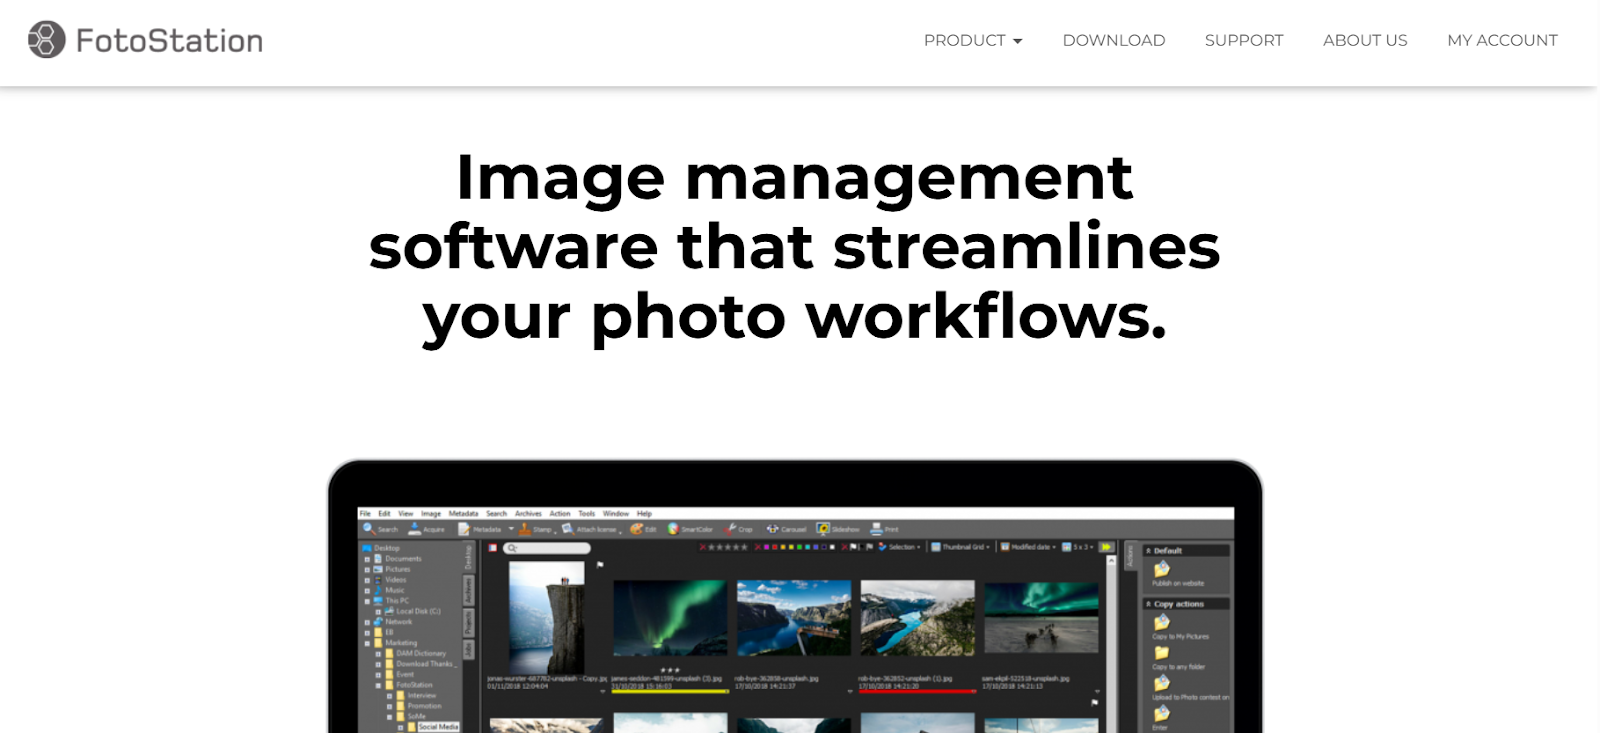The image size is (1600, 733).
Task: Expand the Videos node in the tree
Action: 367,580
